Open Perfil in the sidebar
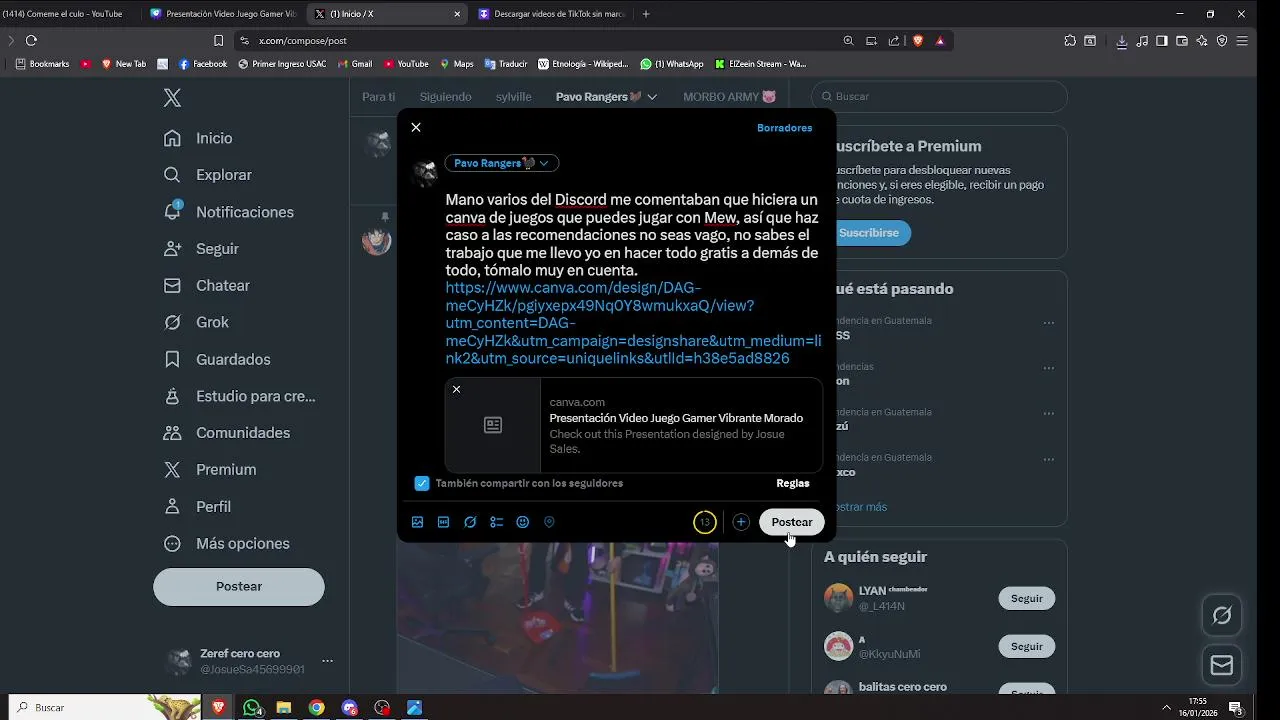1280x720 pixels. tap(198, 507)
